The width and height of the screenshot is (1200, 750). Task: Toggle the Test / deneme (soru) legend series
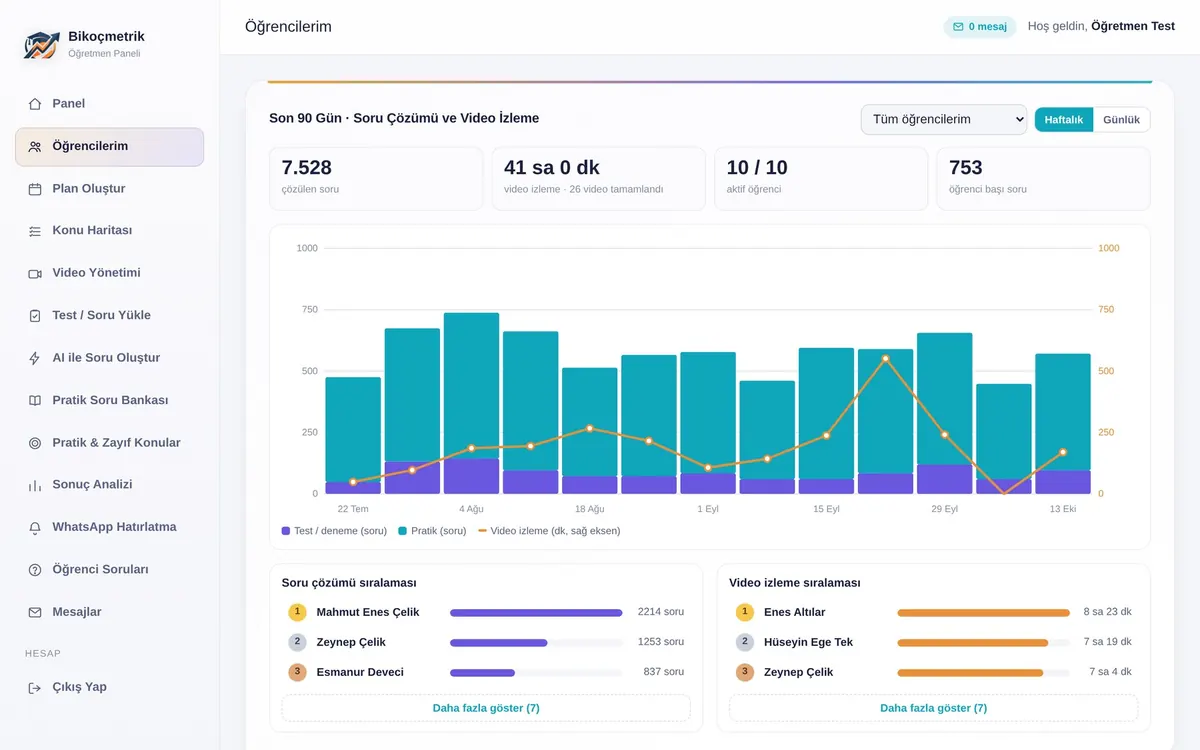pos(334,531)
